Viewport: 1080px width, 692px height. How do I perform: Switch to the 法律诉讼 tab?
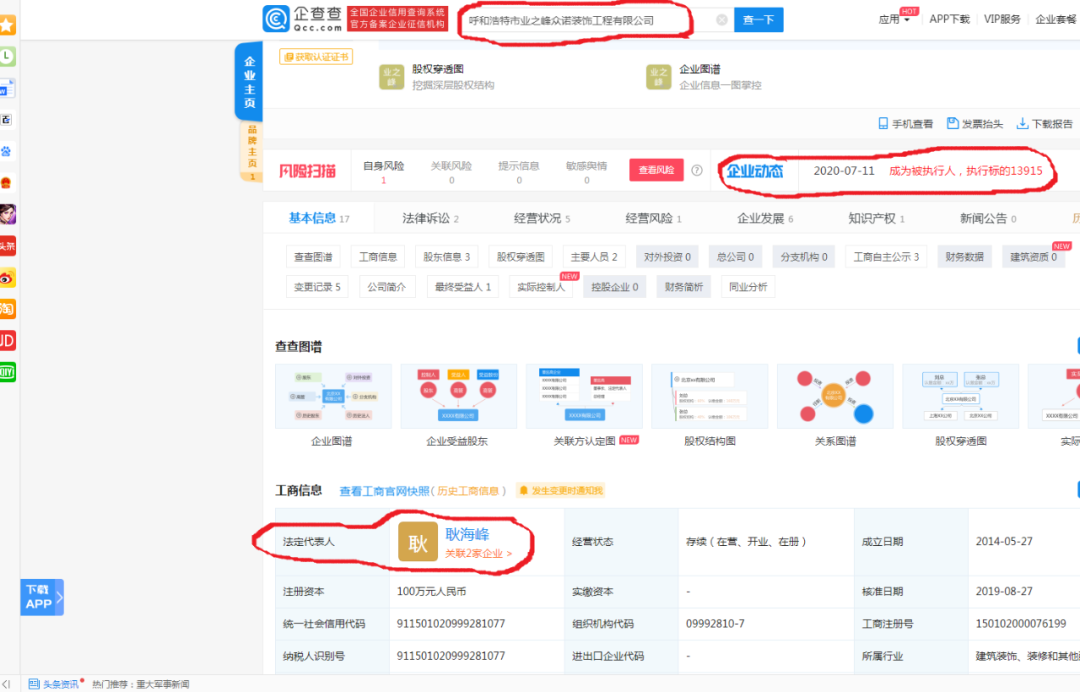[430, 218]
